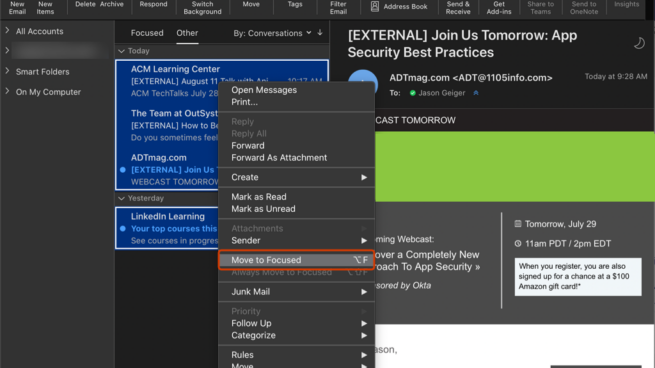Click Switch Background in the toolbar
This screenshot has width=655, height=368.
click(202, 8)
